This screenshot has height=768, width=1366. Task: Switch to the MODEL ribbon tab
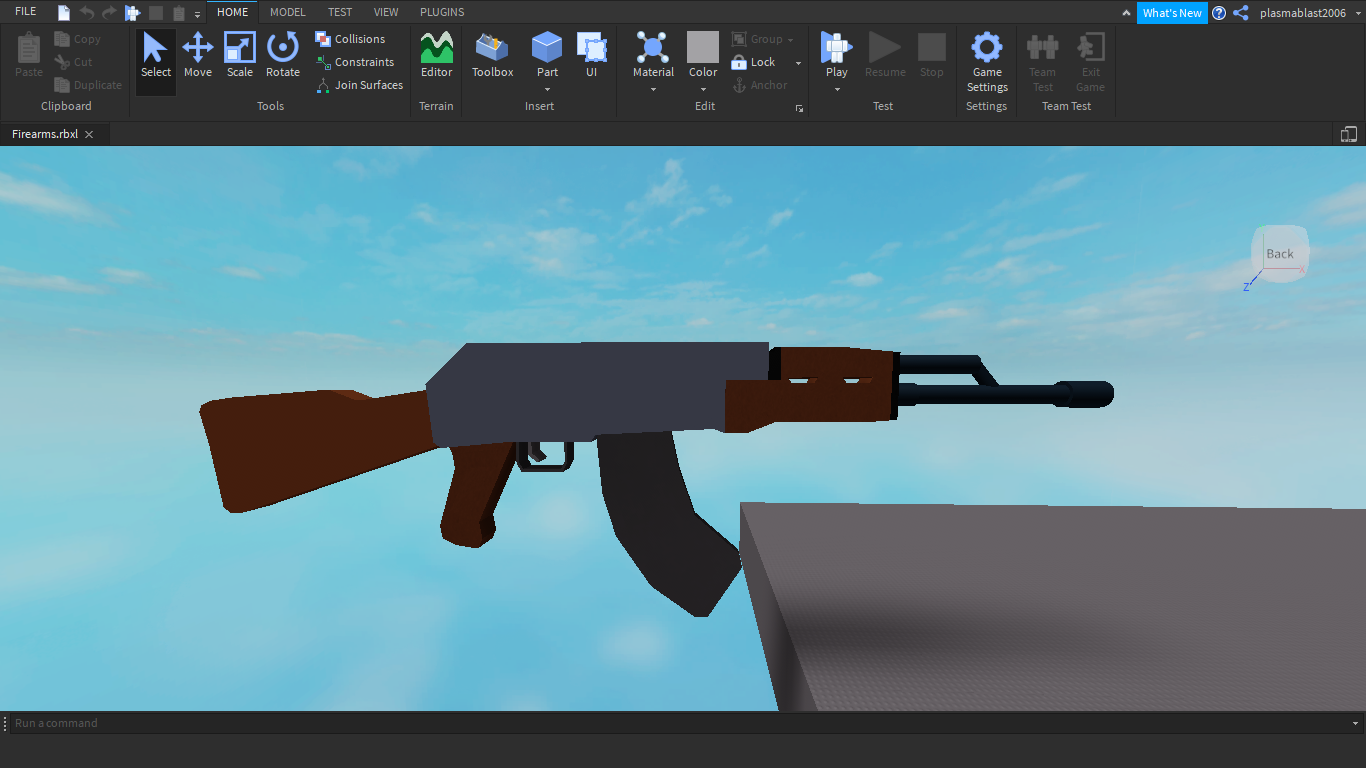[287, 12]
